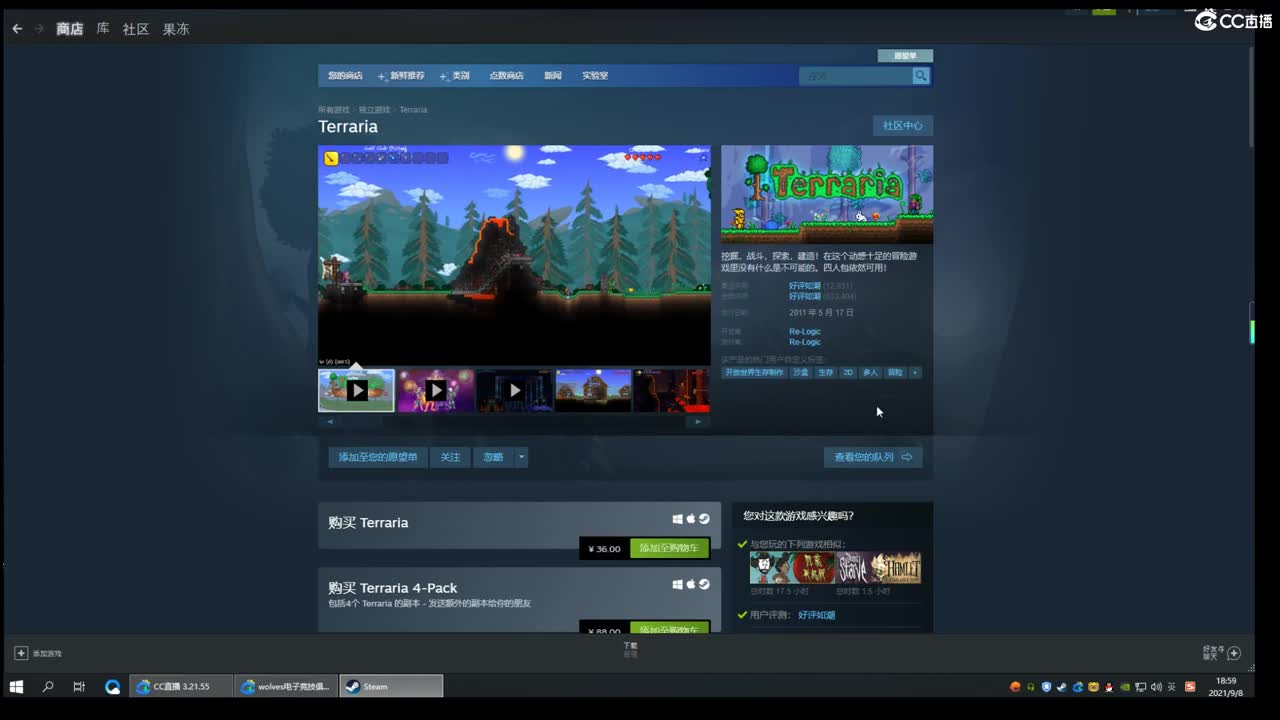Play the first Terraria trailer thumbnail

[356, 390]
